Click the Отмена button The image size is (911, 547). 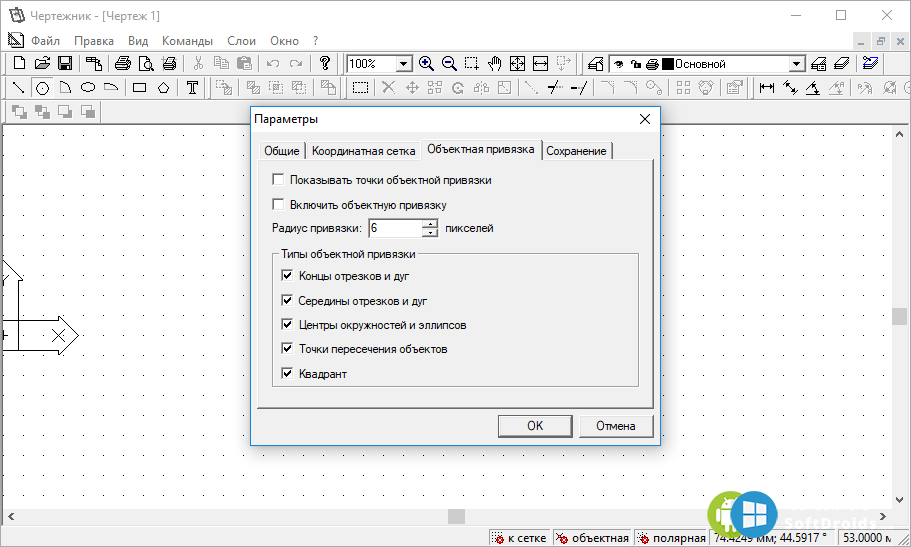tap(616, 426)
